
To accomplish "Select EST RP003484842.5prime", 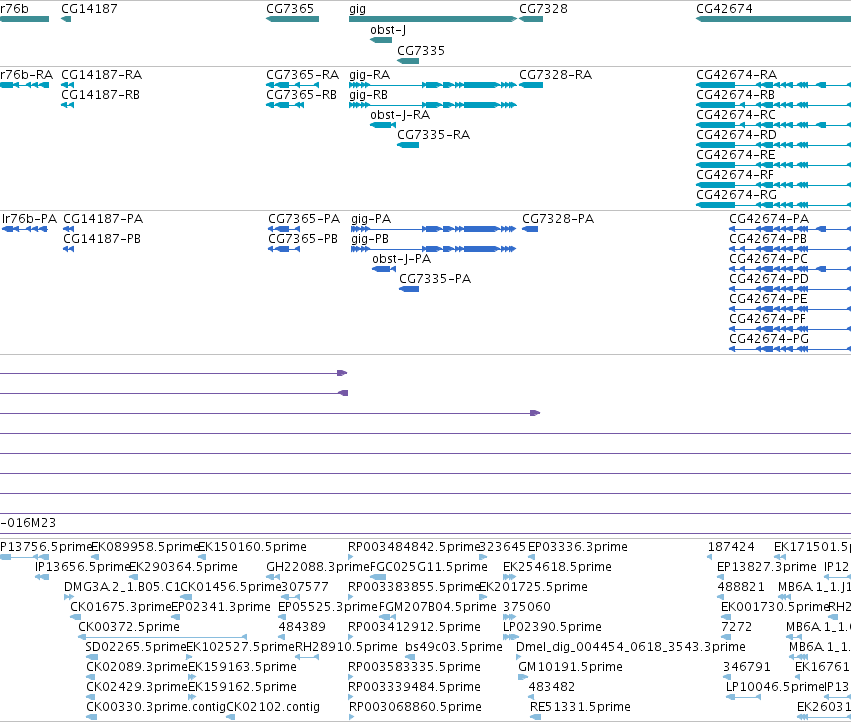I will point(415,547).
